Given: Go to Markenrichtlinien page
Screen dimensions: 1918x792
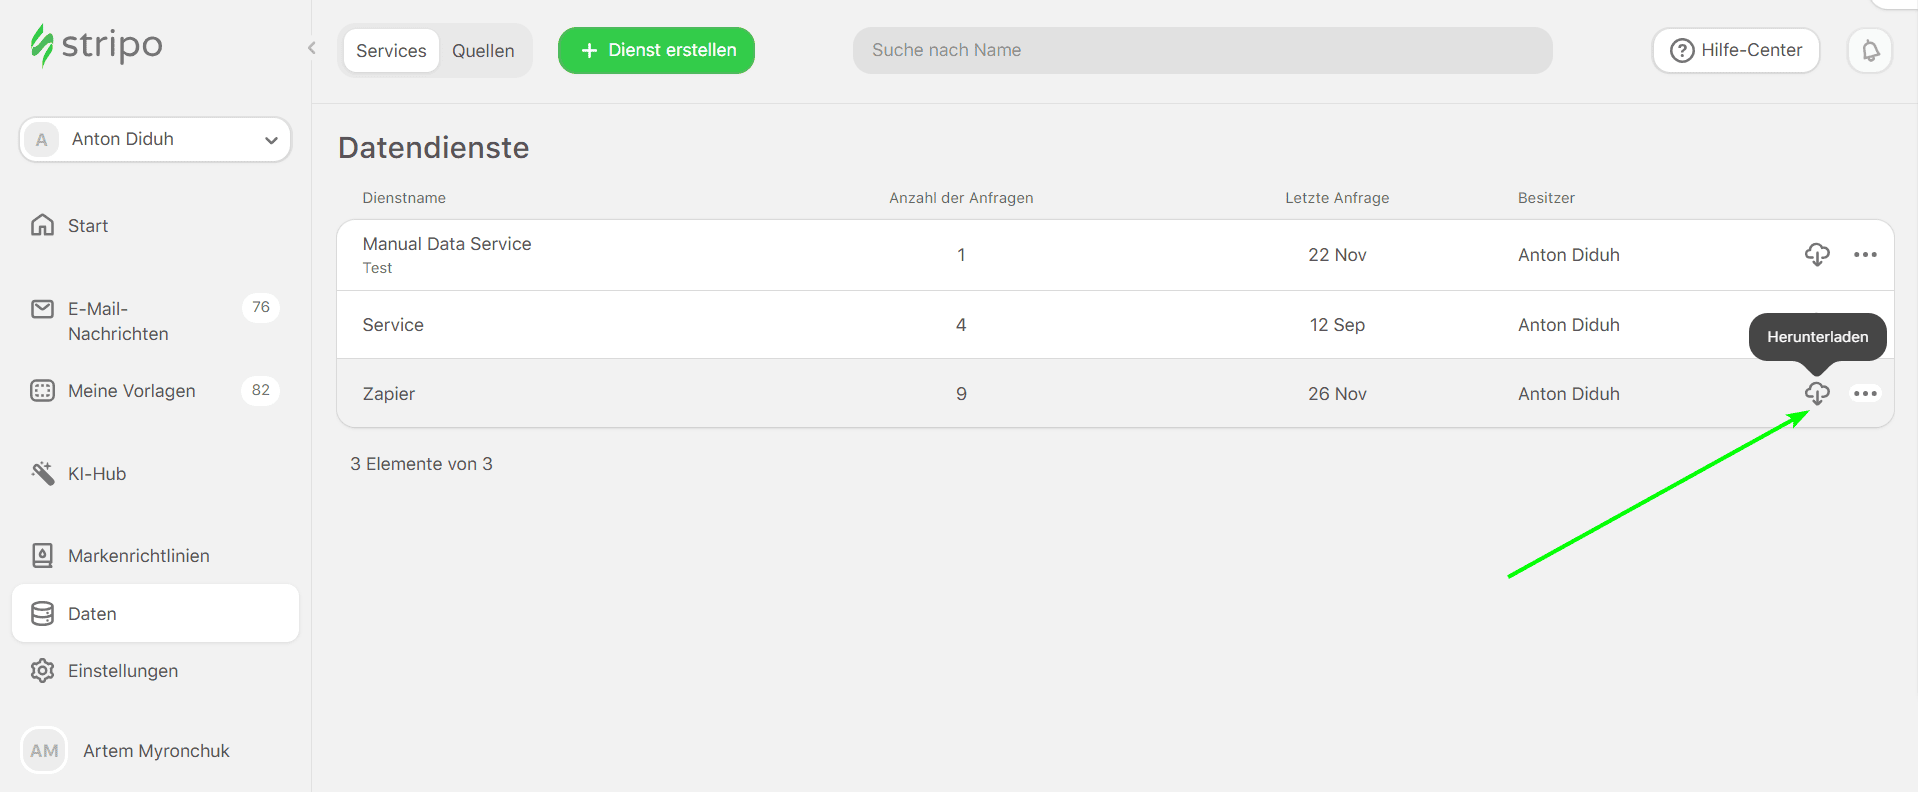Looking at the screenshot, I should click(138, 556).
